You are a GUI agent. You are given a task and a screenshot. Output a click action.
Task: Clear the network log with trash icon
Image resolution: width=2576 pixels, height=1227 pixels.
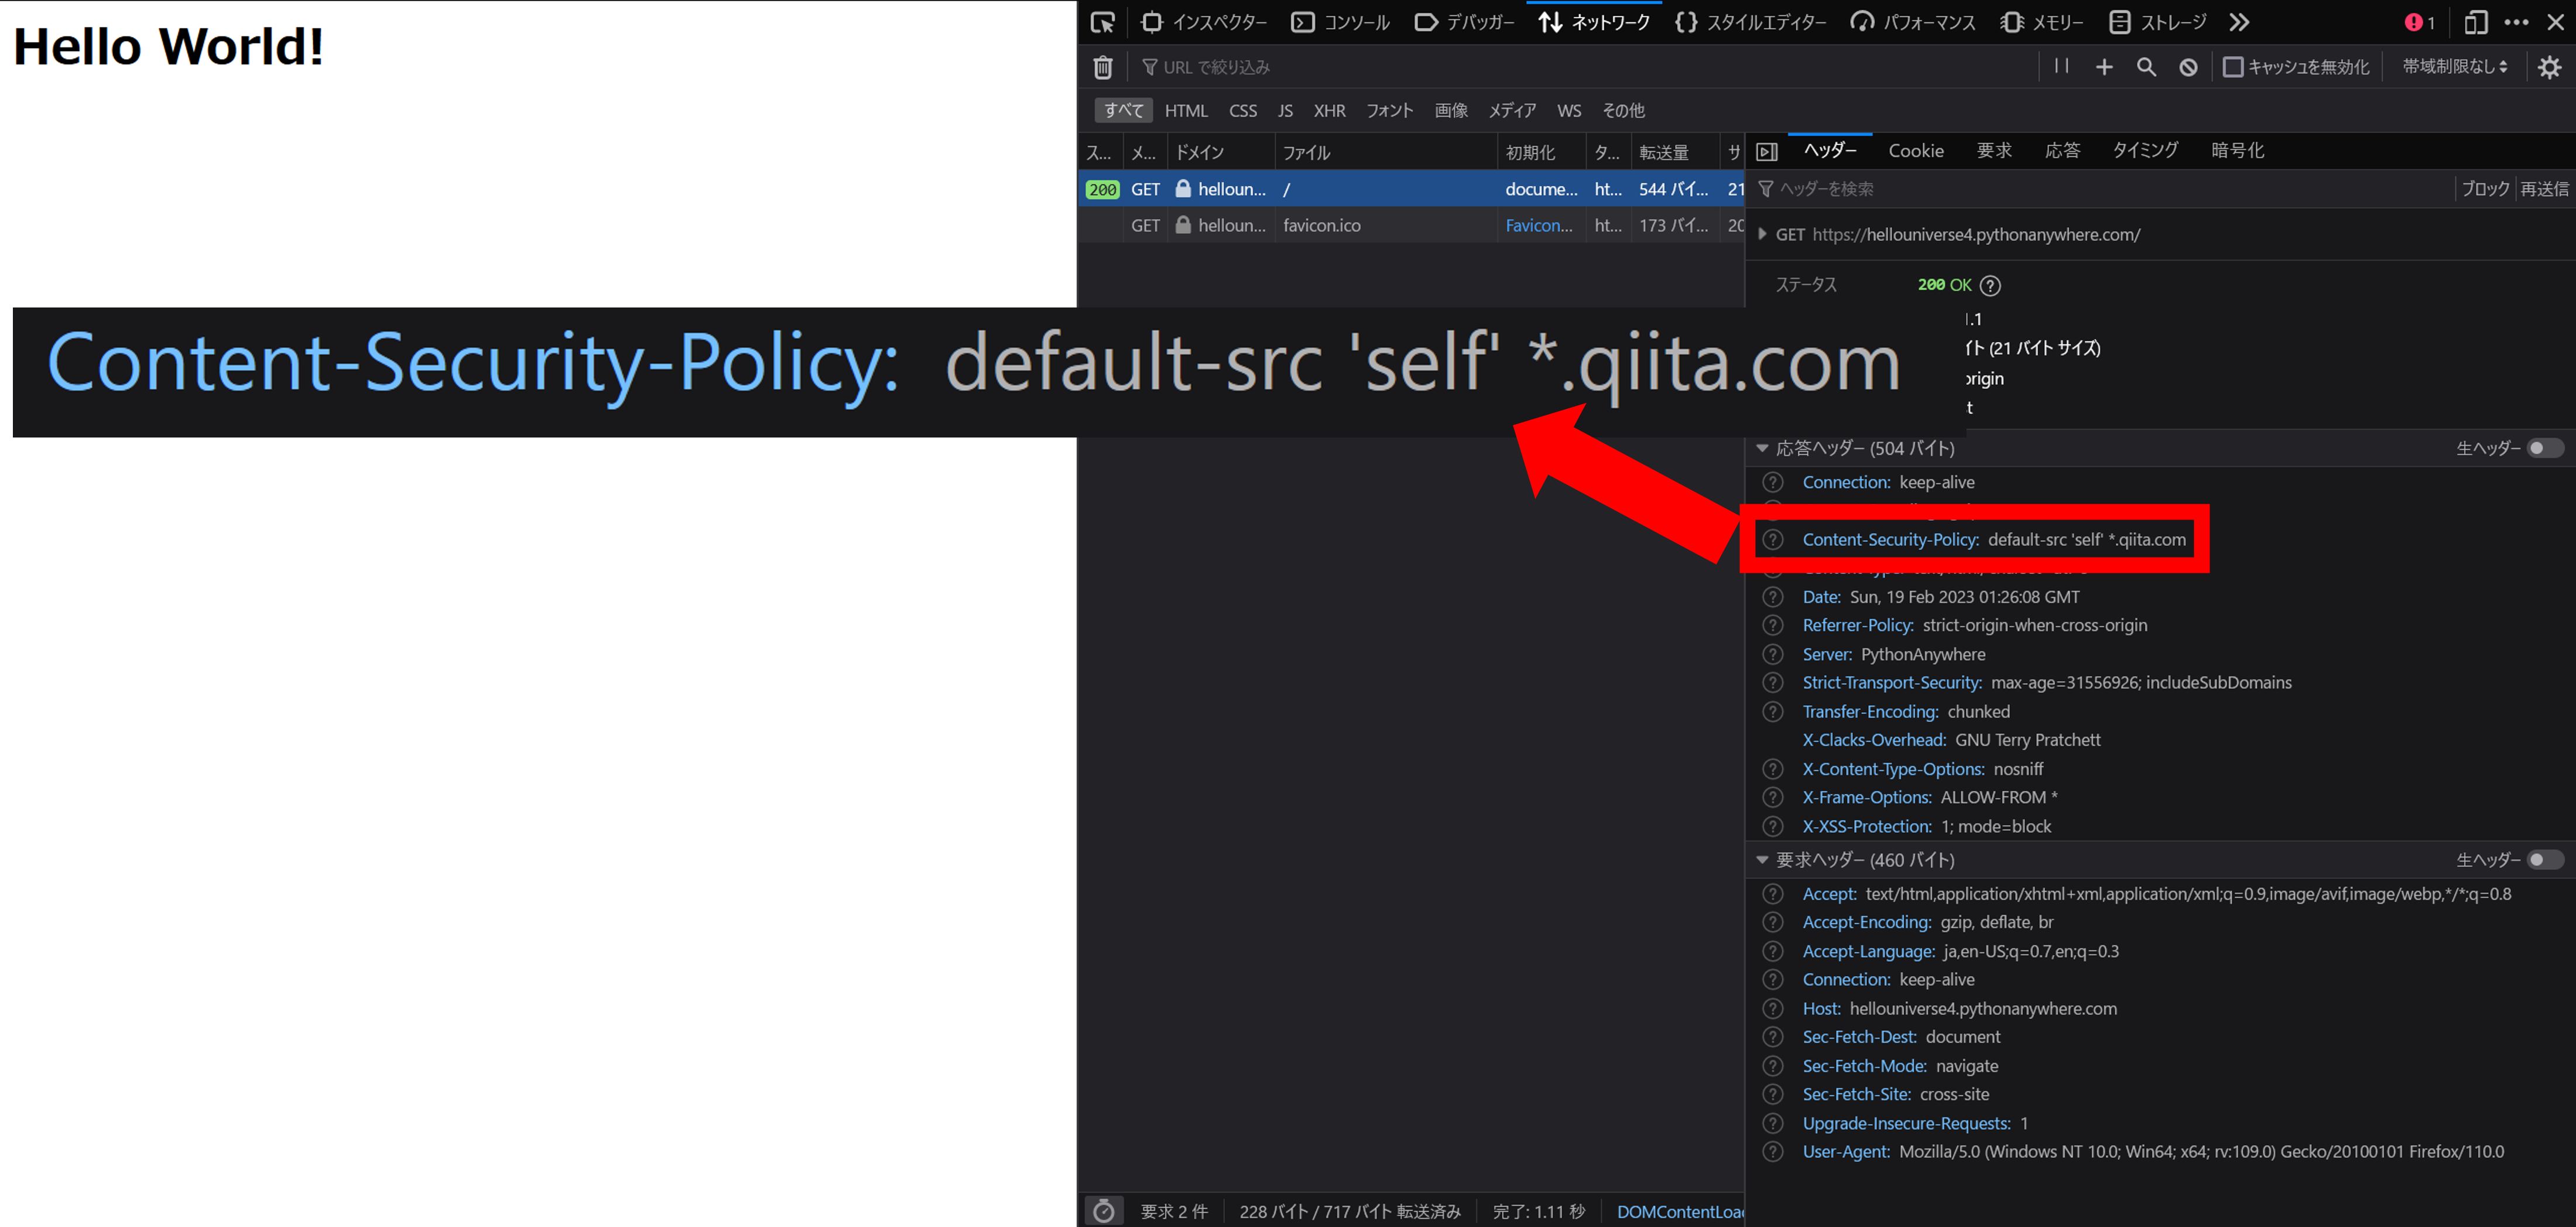click(x=1102, y=67)
